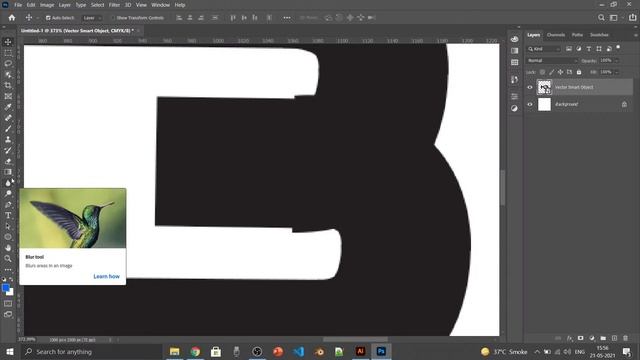The height and width of the screenshot is (360, 640).
Task: Select the History Brush tool
Action: 8,150
